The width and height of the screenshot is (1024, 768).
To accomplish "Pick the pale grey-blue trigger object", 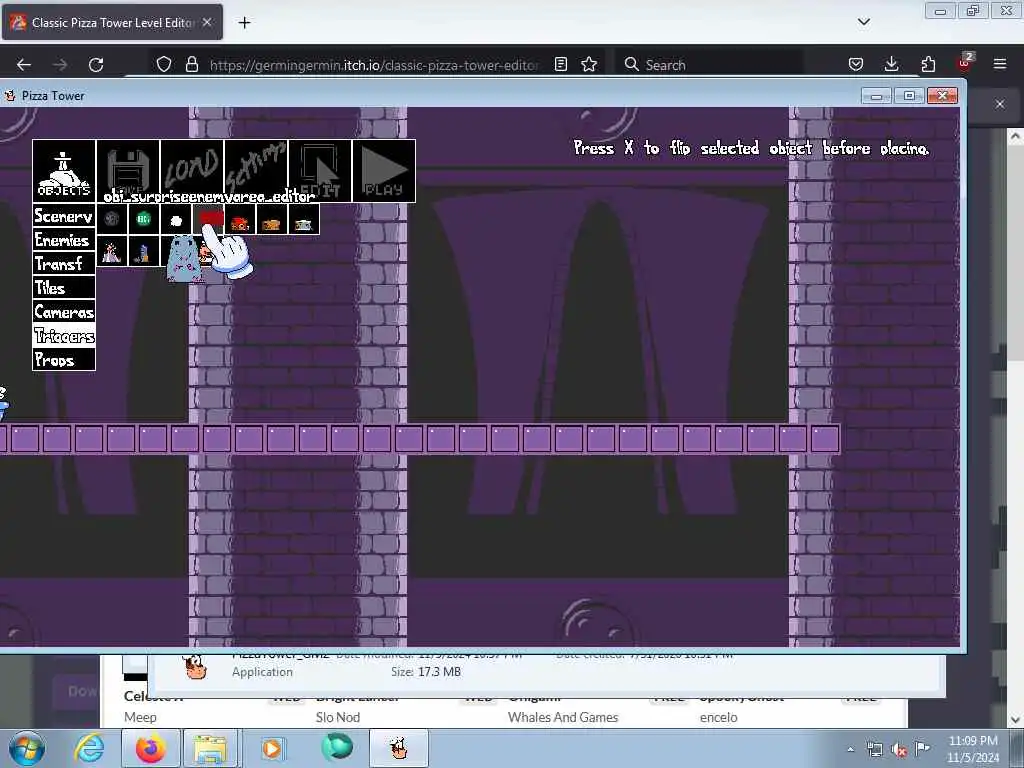I will click(x=304, y=219).
